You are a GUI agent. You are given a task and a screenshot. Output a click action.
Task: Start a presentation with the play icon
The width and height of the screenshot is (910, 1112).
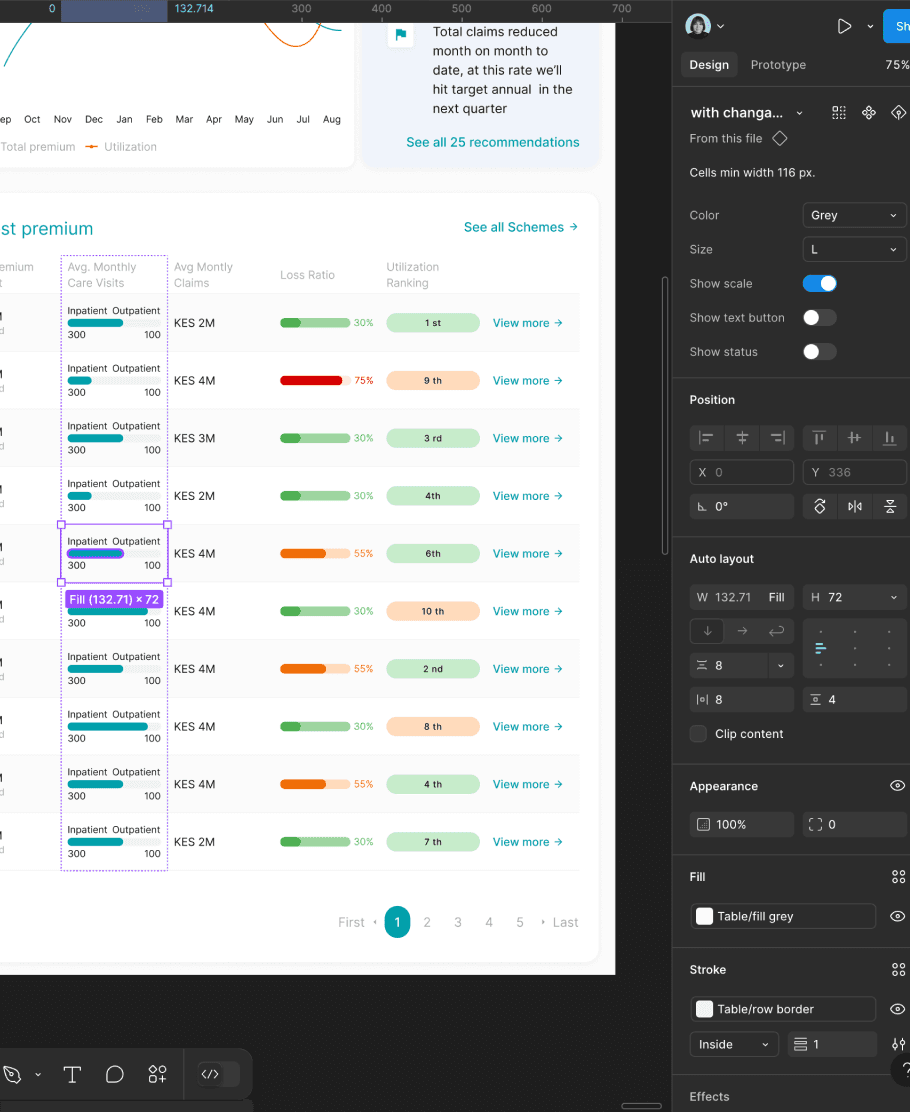843,26
